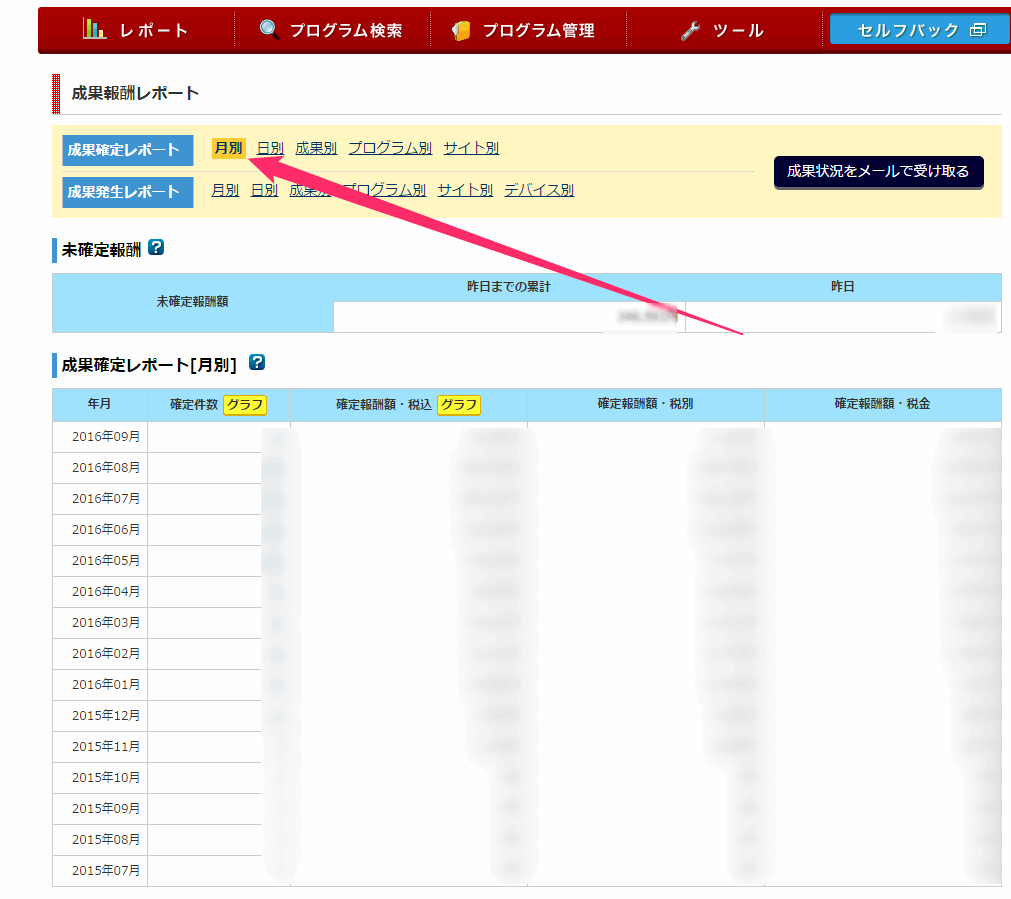Open サイト別 in the 成果確定レポート row
1011x899 pixels.
coord(471,148)
